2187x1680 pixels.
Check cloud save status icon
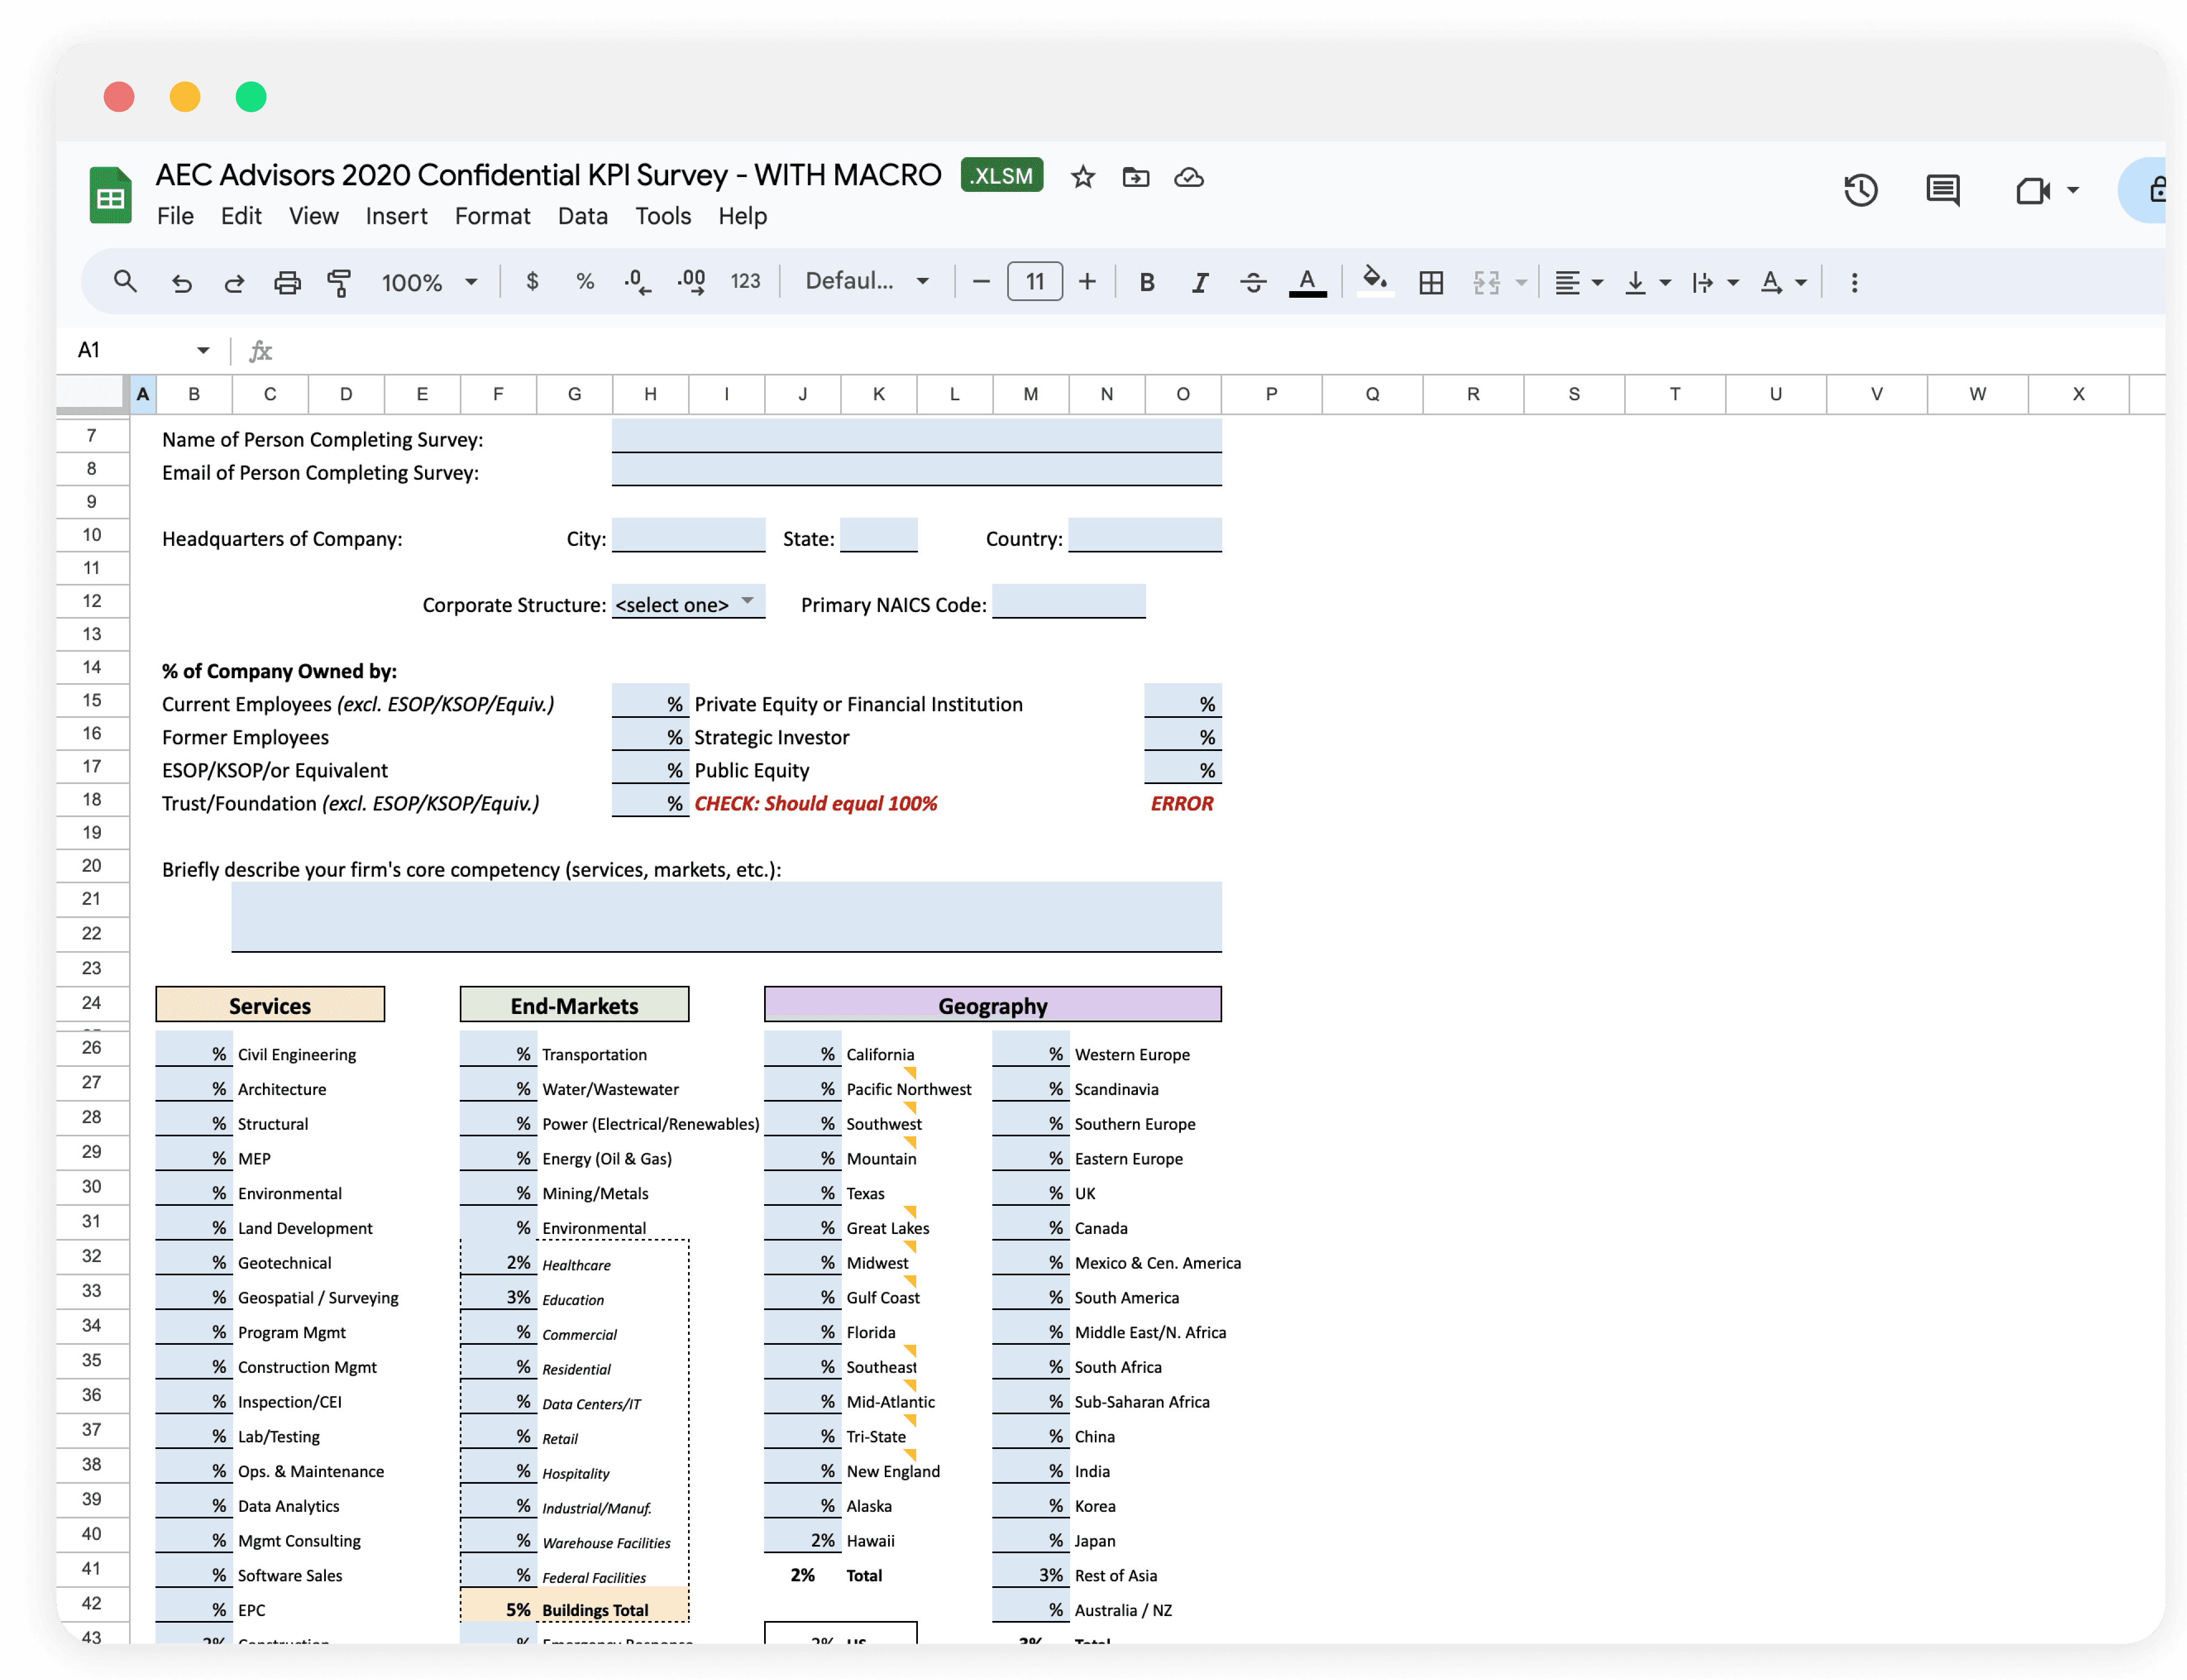[1188, 177]
